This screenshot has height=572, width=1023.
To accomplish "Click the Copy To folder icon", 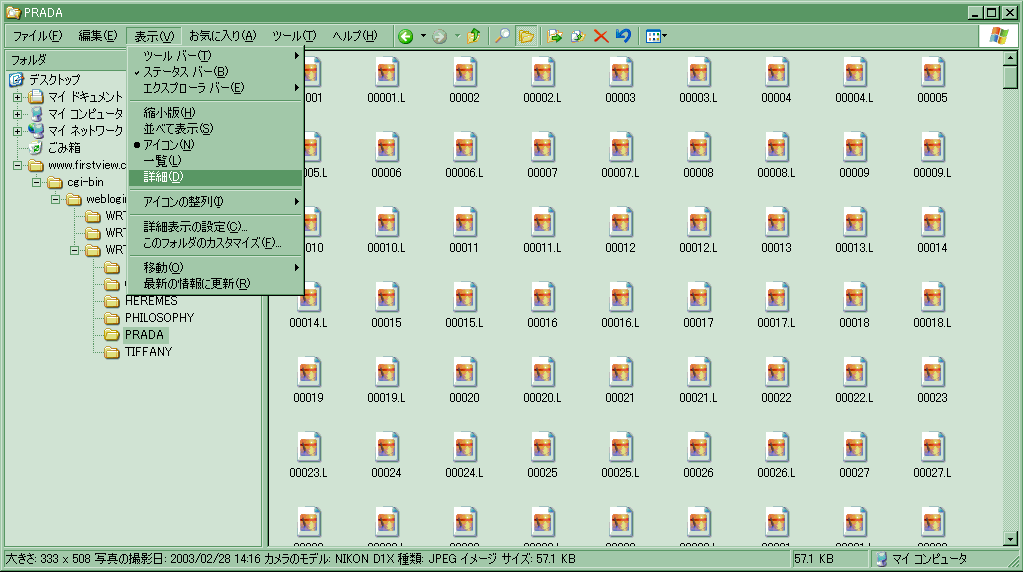I will click(x=578, y=36).
